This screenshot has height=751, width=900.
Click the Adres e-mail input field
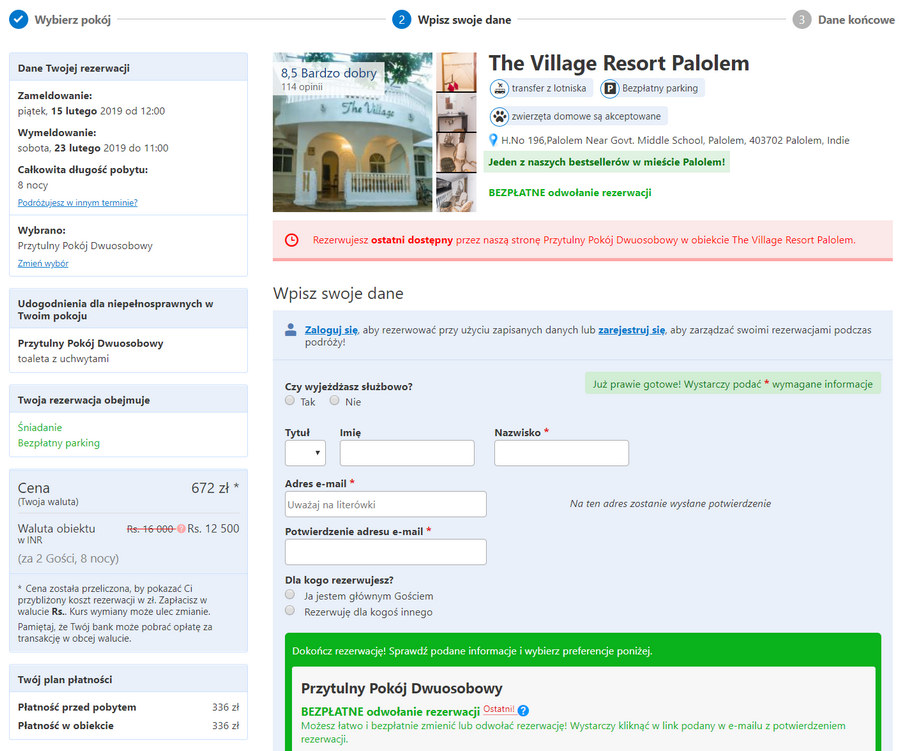coord(386,504)
